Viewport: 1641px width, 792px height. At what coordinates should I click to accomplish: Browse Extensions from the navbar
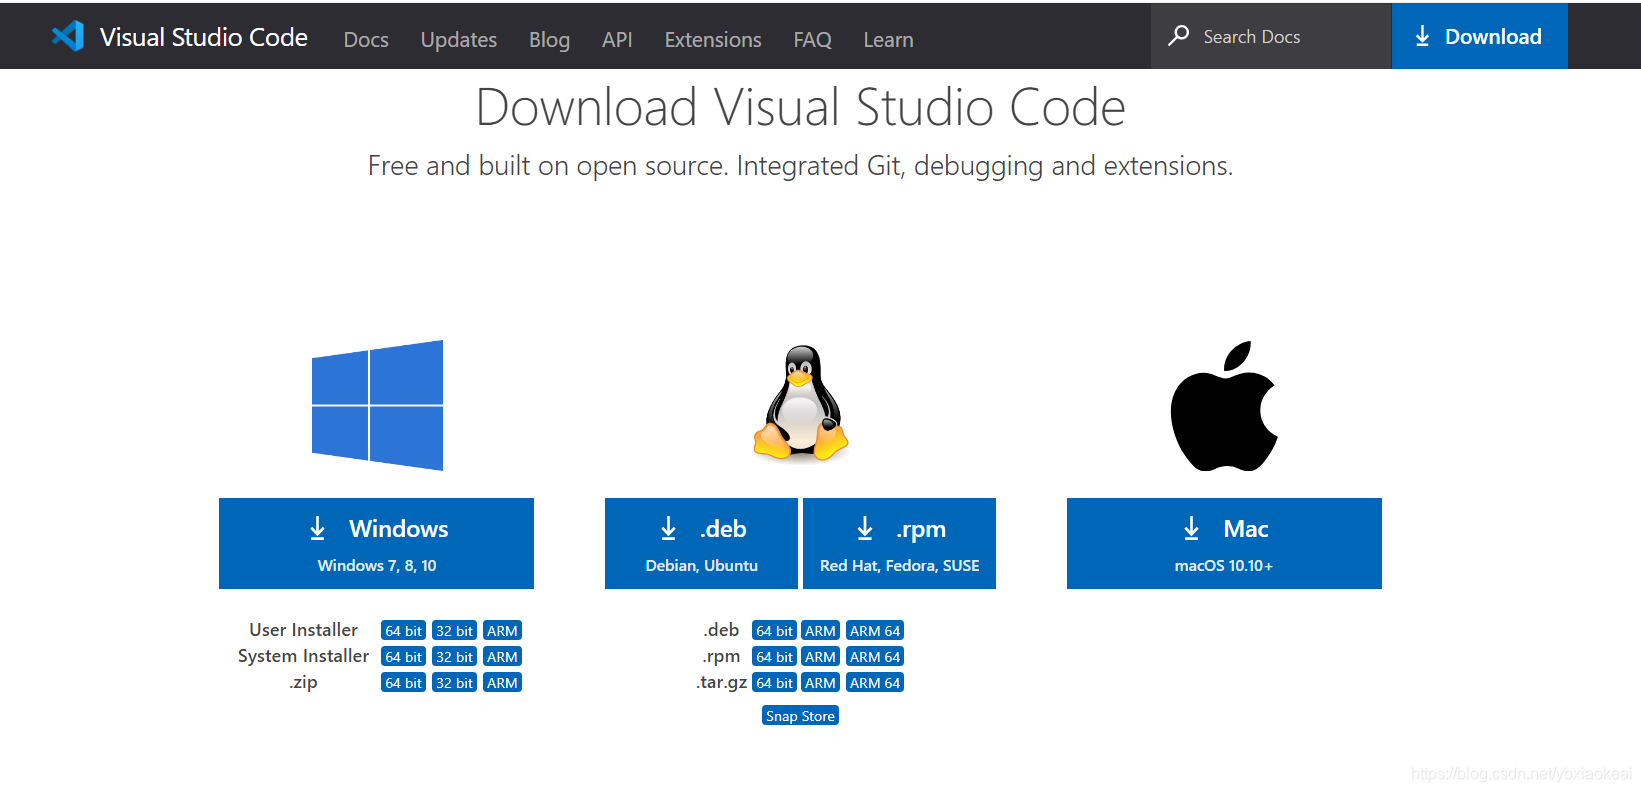713,40
